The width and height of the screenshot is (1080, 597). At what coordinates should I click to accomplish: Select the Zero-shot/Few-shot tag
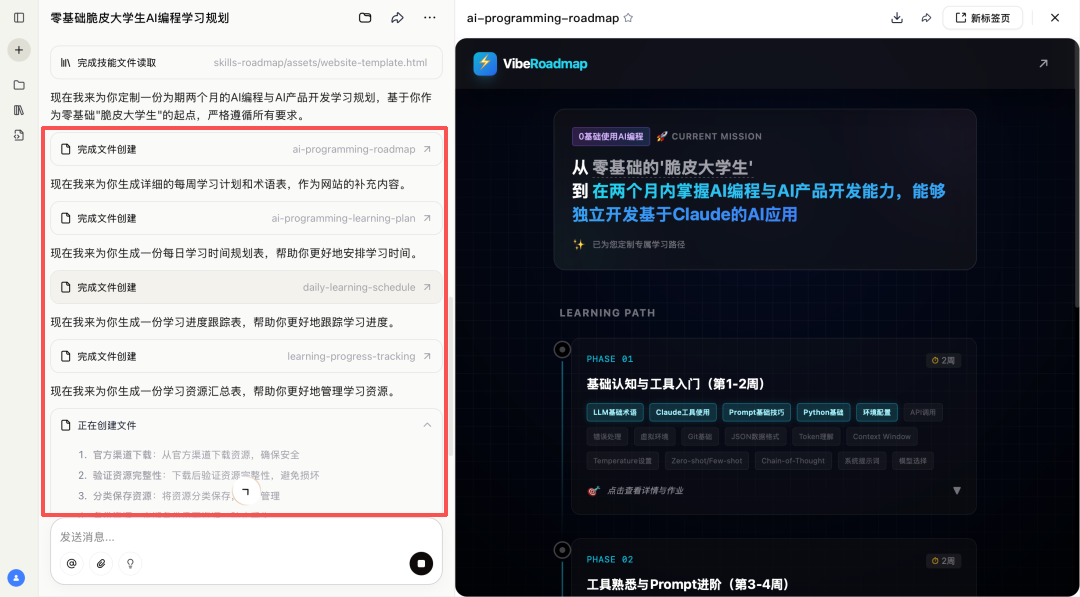707,461
